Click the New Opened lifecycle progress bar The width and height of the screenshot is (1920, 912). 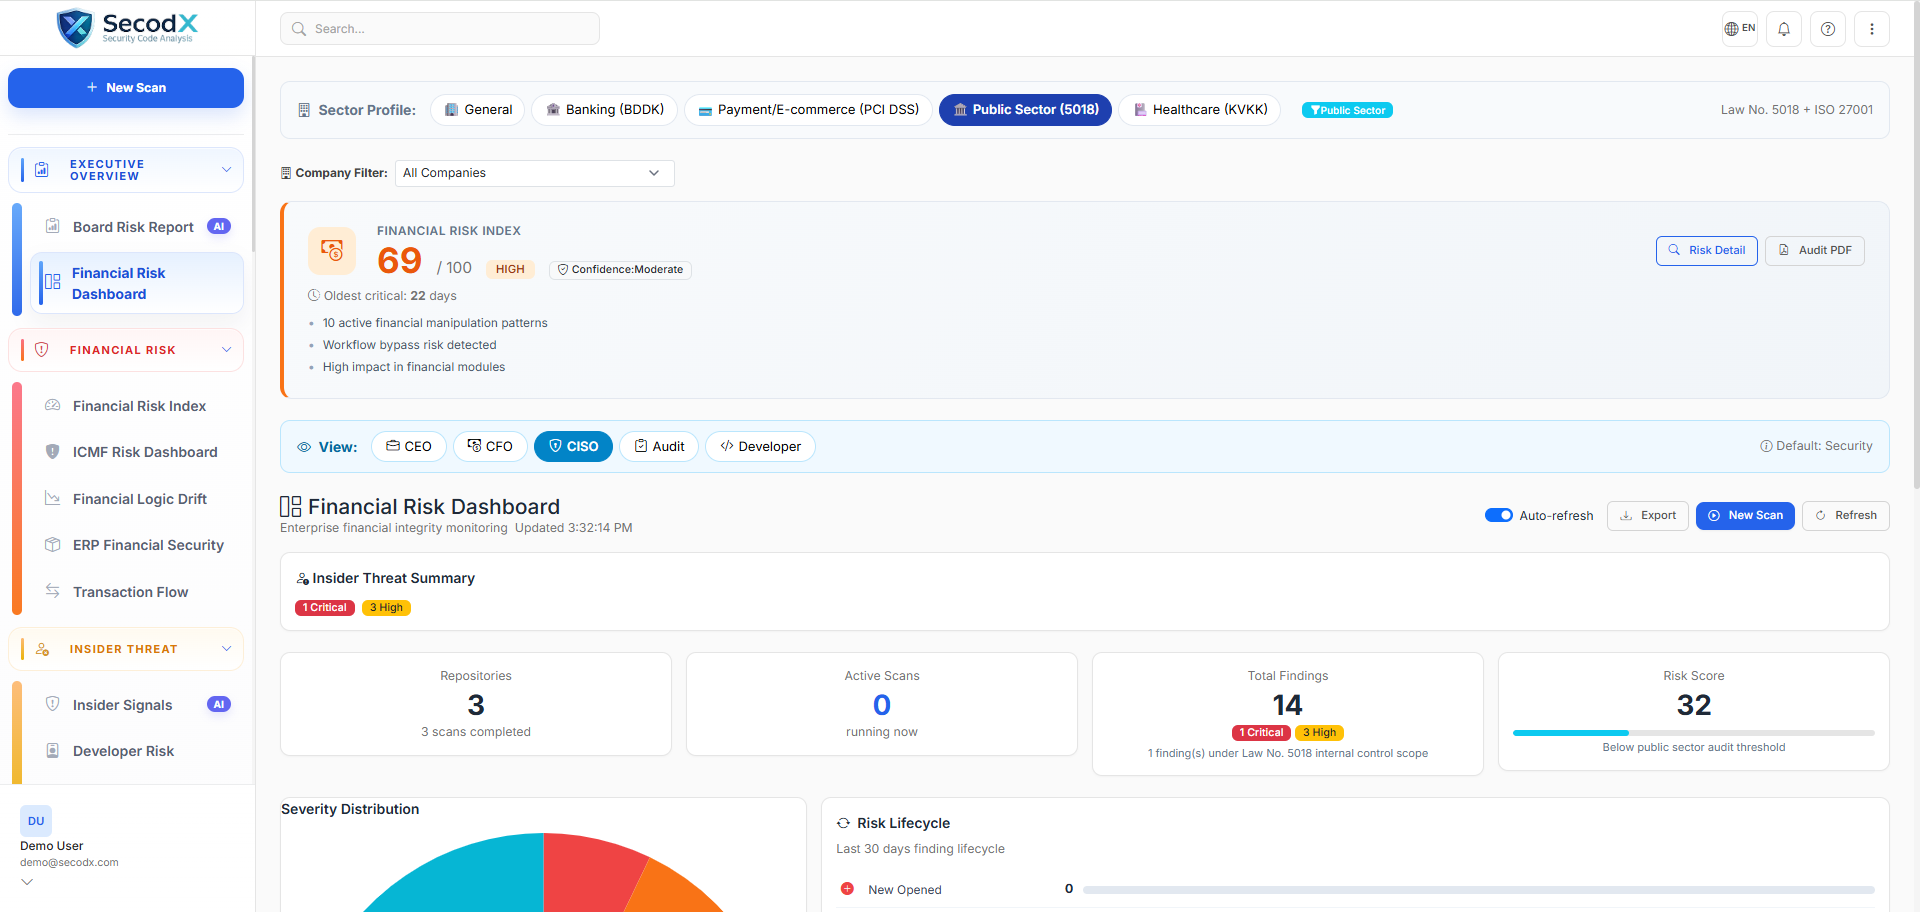pos(1478,889)
